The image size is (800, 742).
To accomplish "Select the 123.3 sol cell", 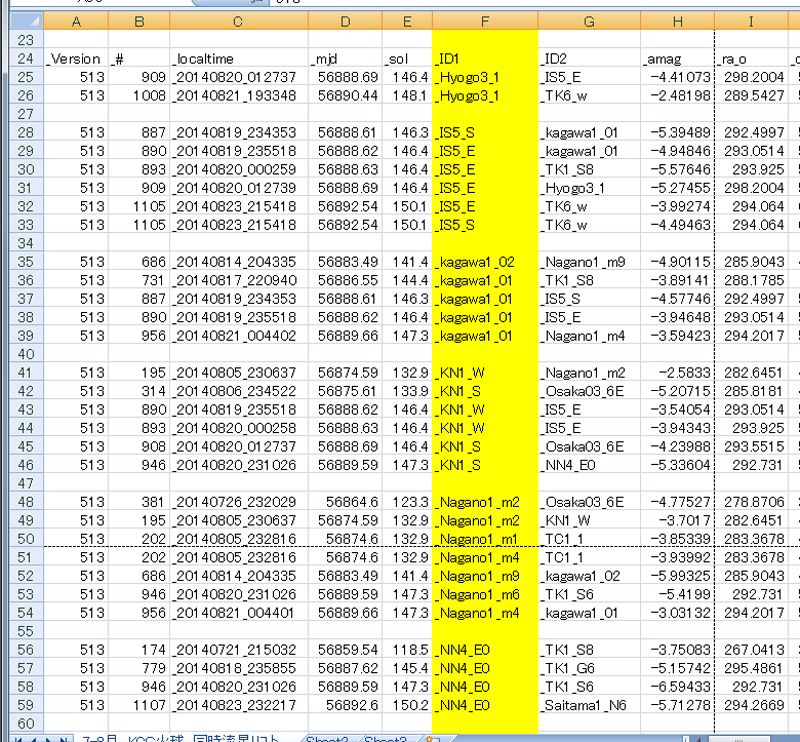I will pos(407,502).
